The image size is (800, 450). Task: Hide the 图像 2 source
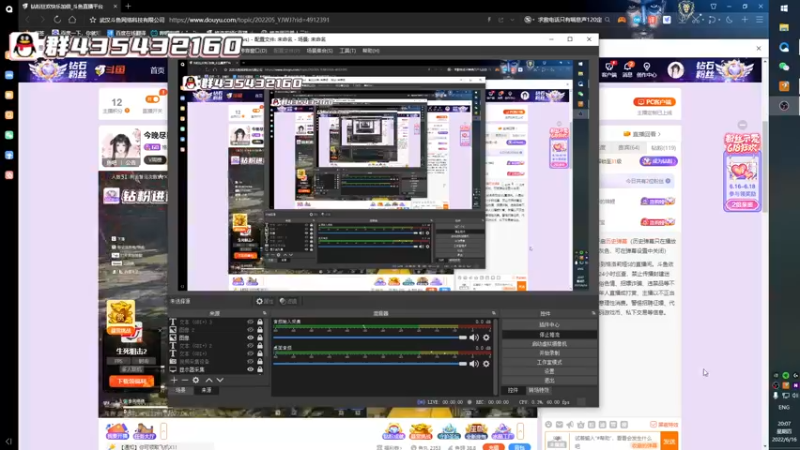pyautogui.click(x=250, y=330)
